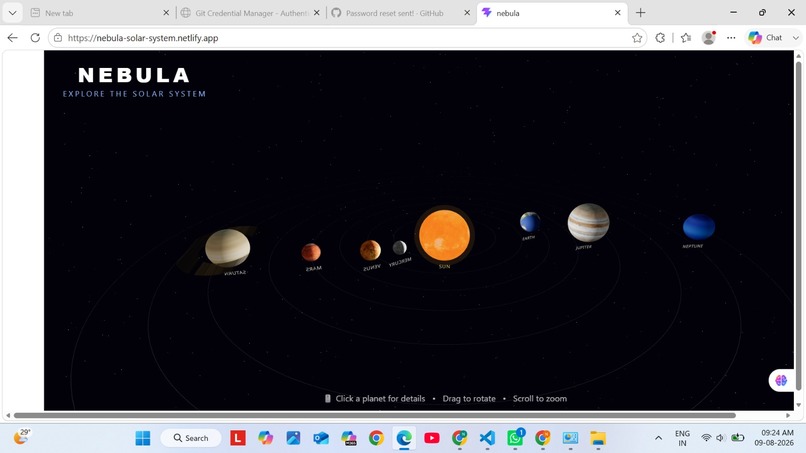
Task: Switch to Password reset sent GitHub tab
Action: click(x=401, y=13)
